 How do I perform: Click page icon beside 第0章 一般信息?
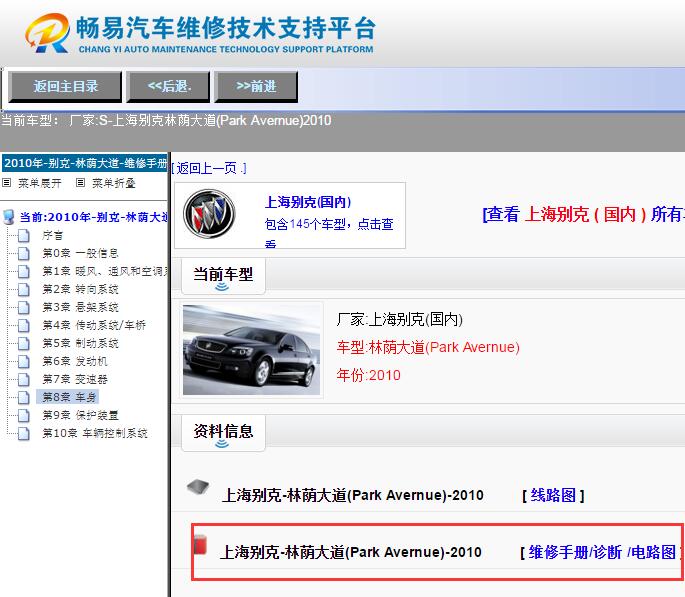24,253
